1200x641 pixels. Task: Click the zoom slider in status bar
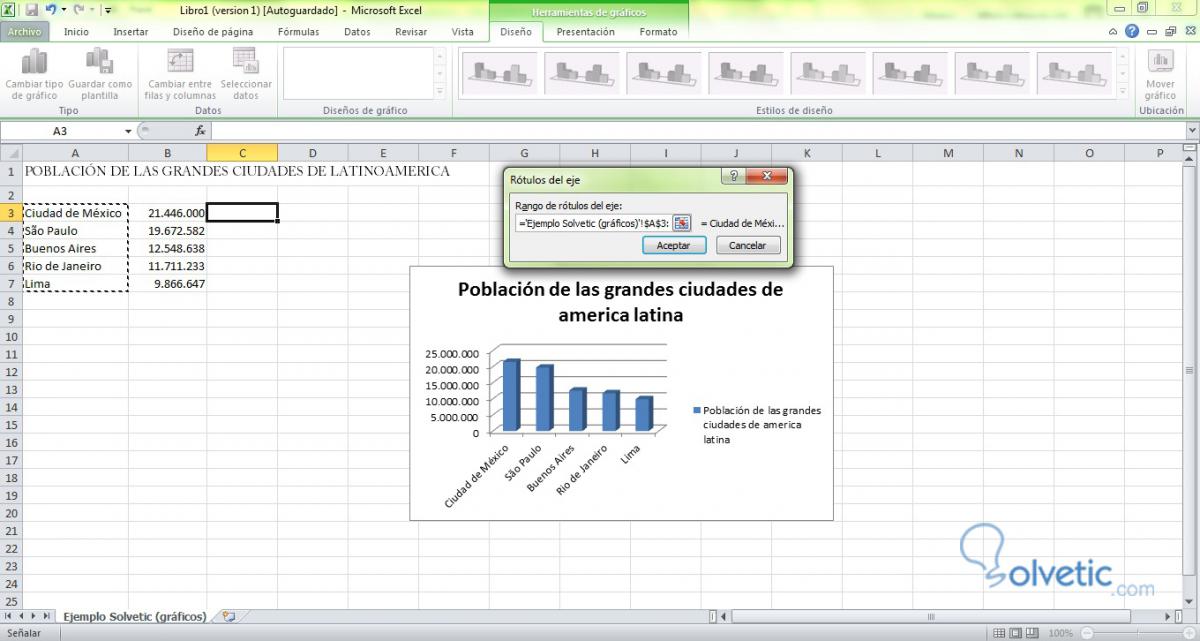[x=1136, y=633]
